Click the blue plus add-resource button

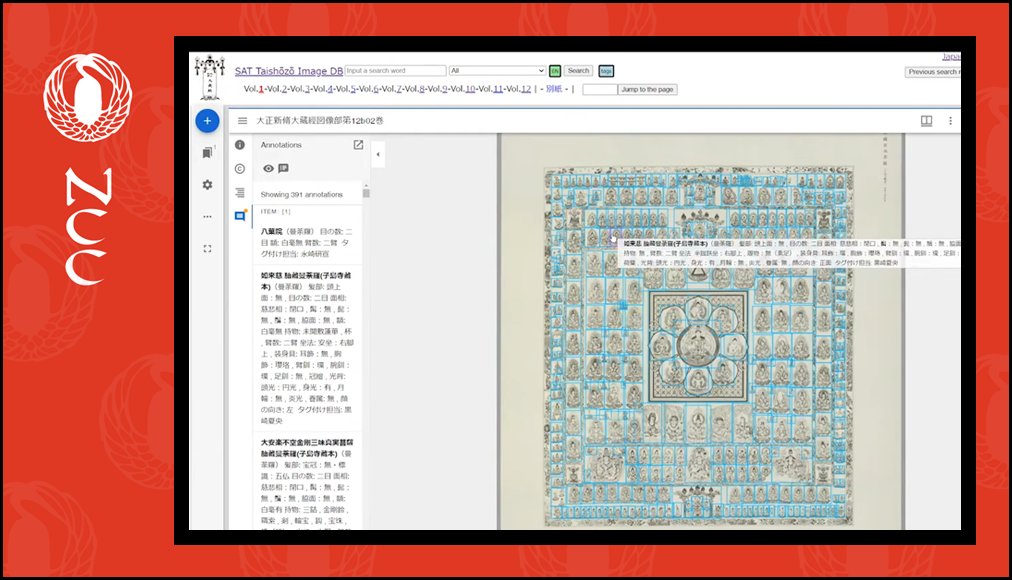[x=207, y=121]
